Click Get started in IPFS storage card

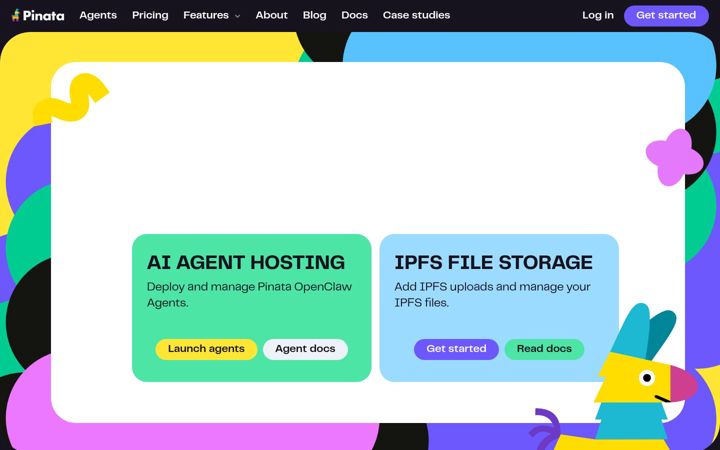point(456,349)
